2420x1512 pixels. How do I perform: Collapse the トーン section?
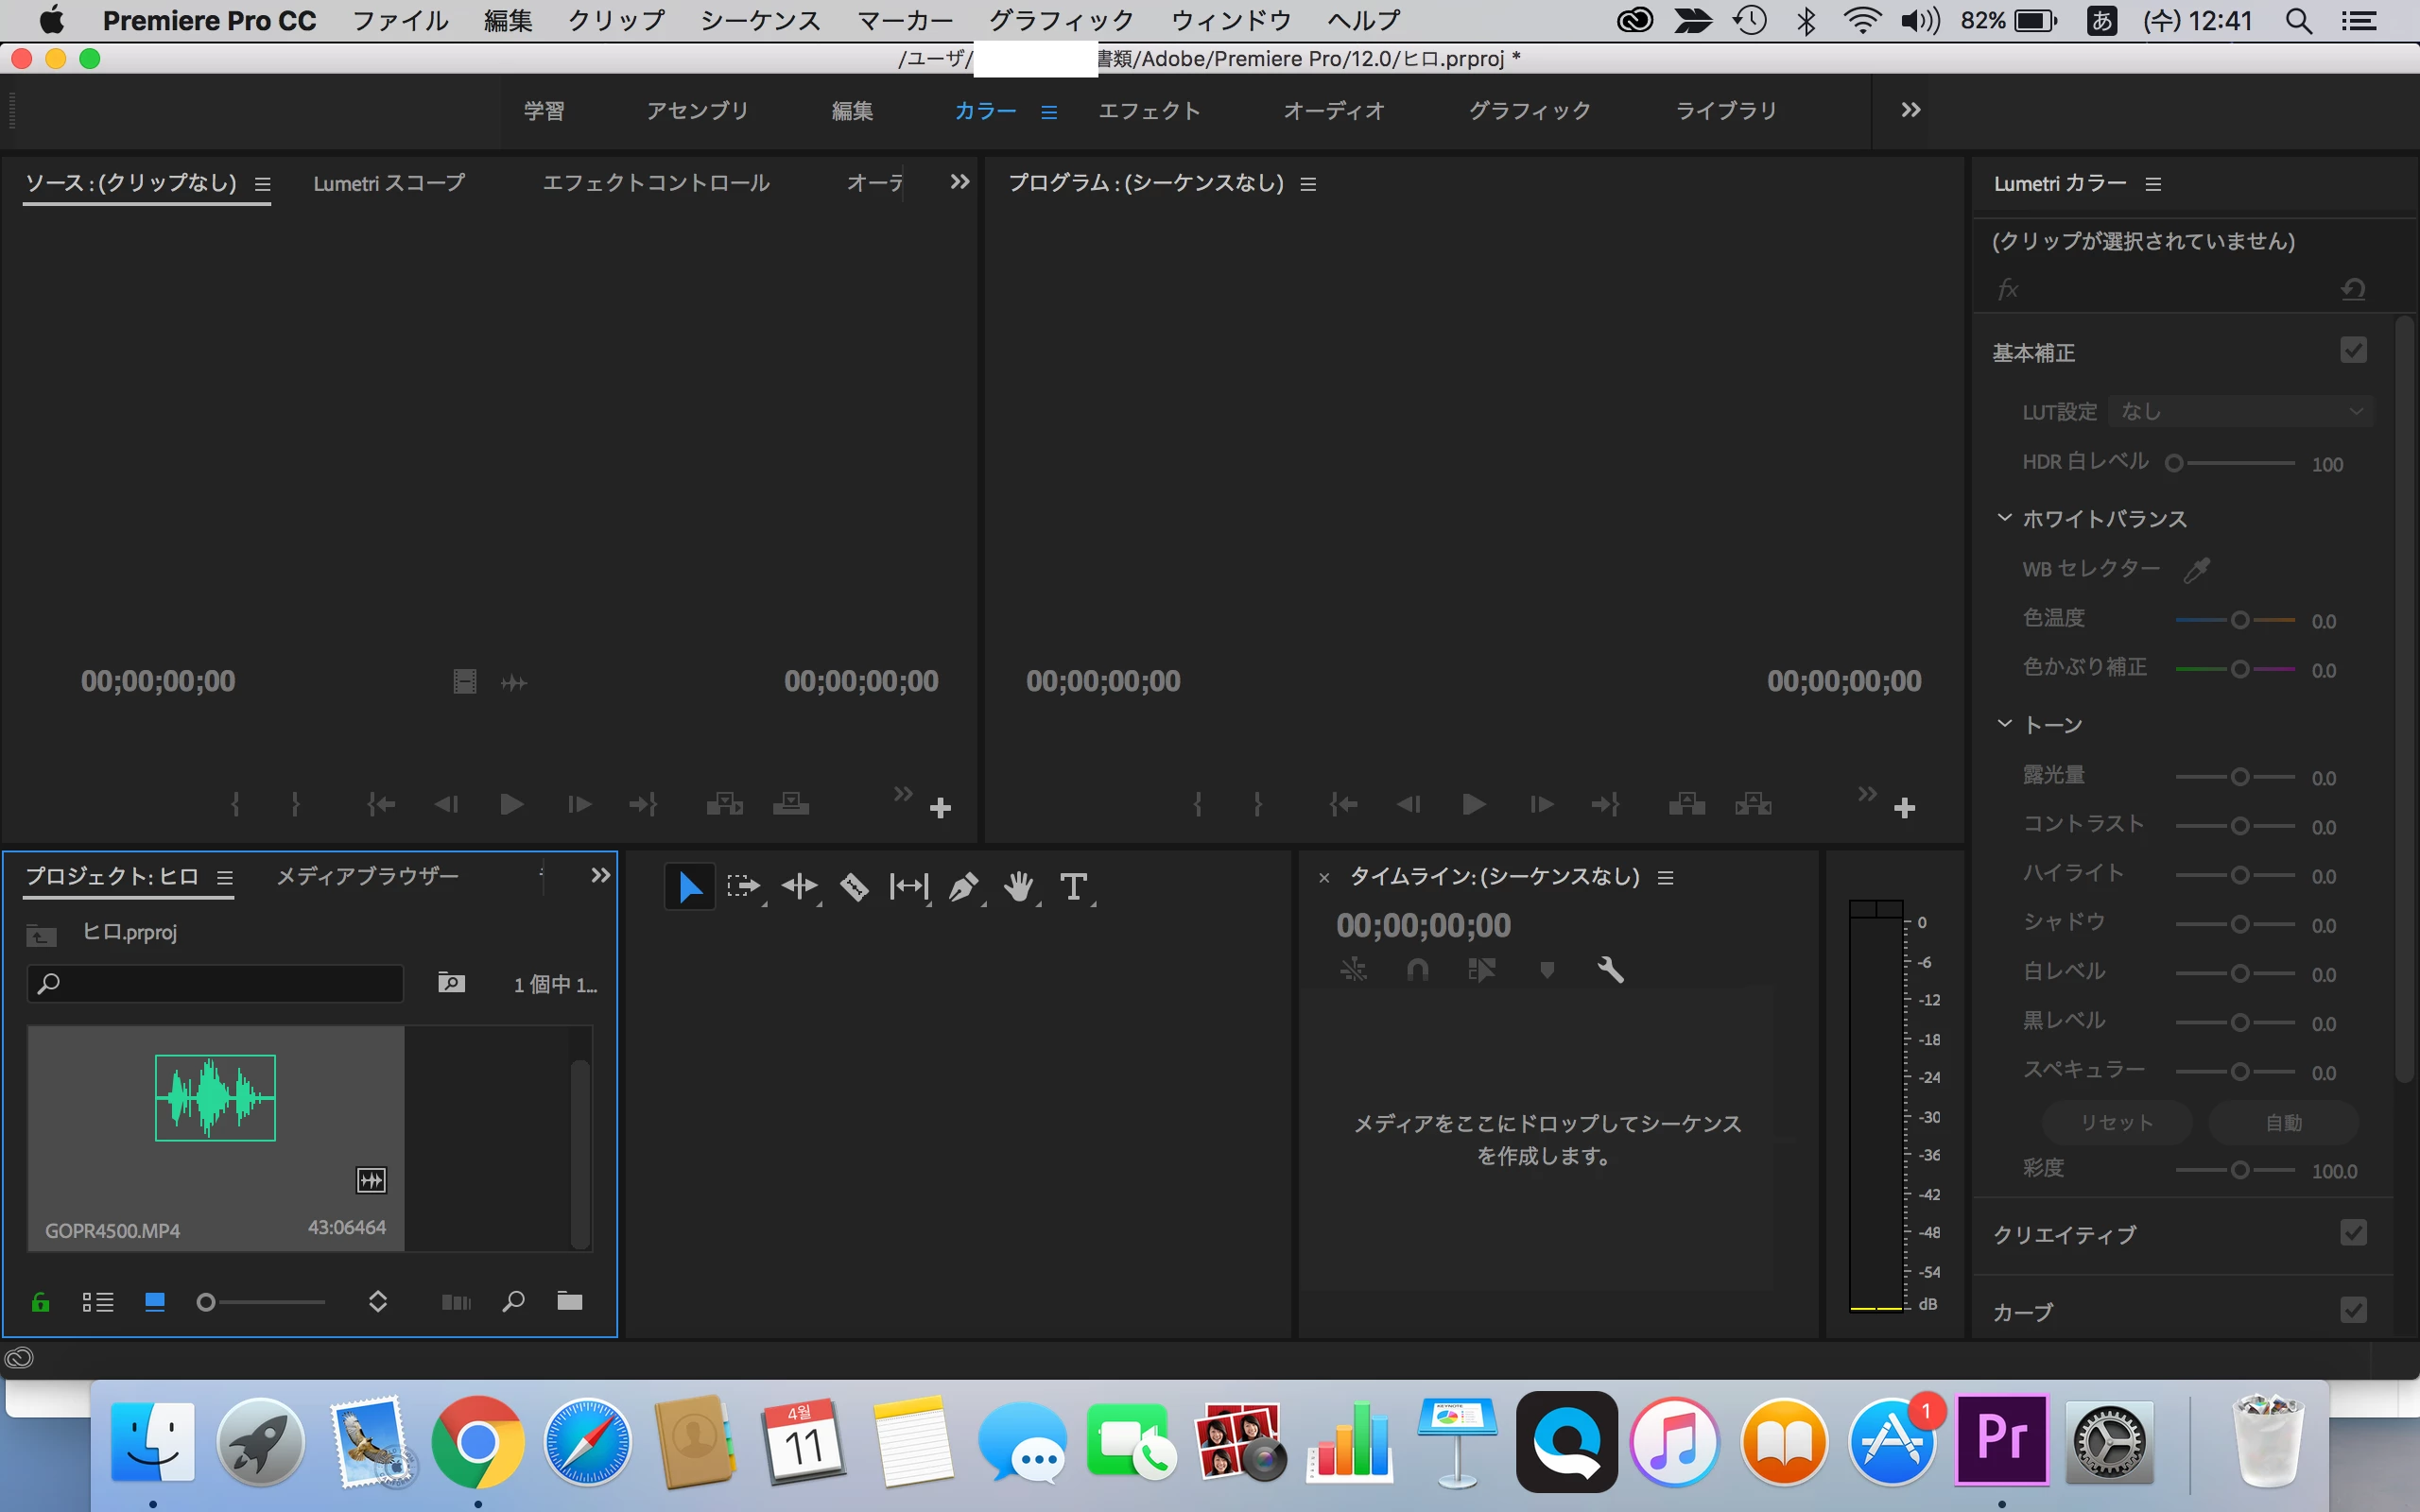tap(2004, 723)
